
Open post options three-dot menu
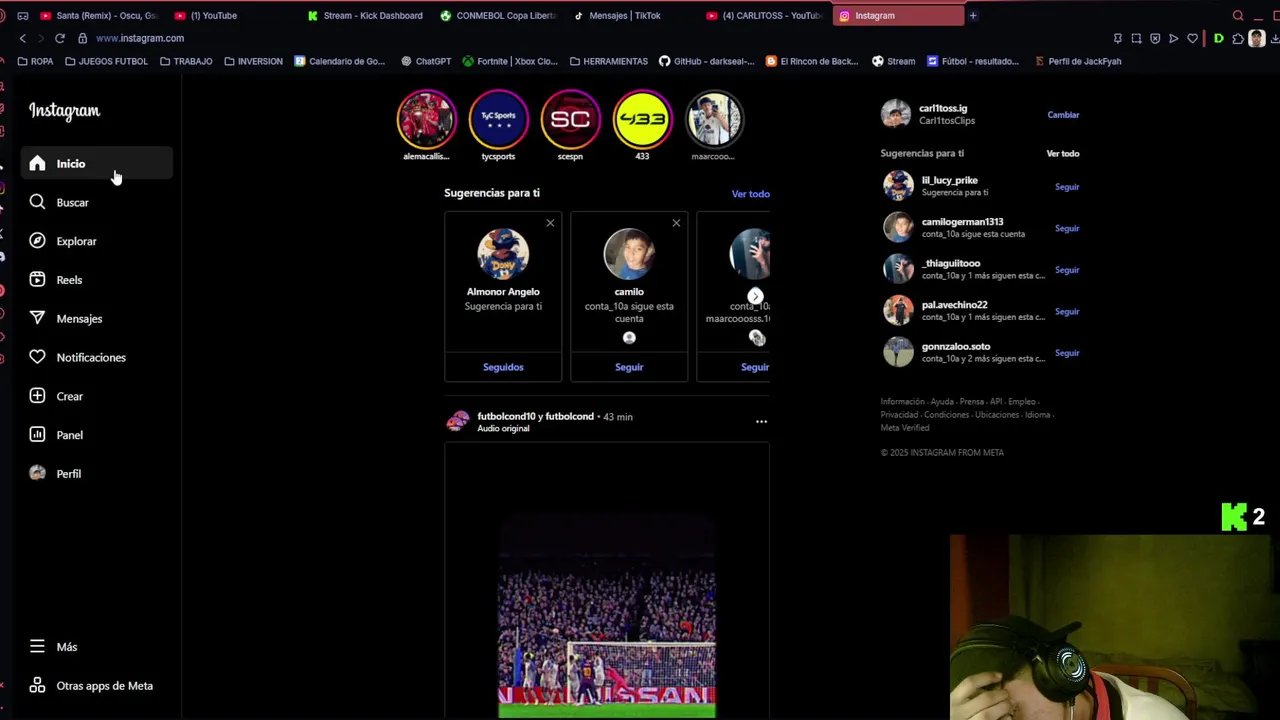pos(761,422)
